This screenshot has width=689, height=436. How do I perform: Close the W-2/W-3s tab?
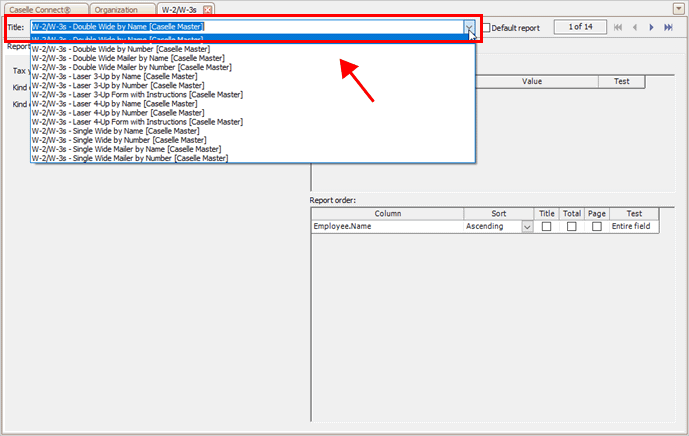pyautogui.click(x=207, y=10)
